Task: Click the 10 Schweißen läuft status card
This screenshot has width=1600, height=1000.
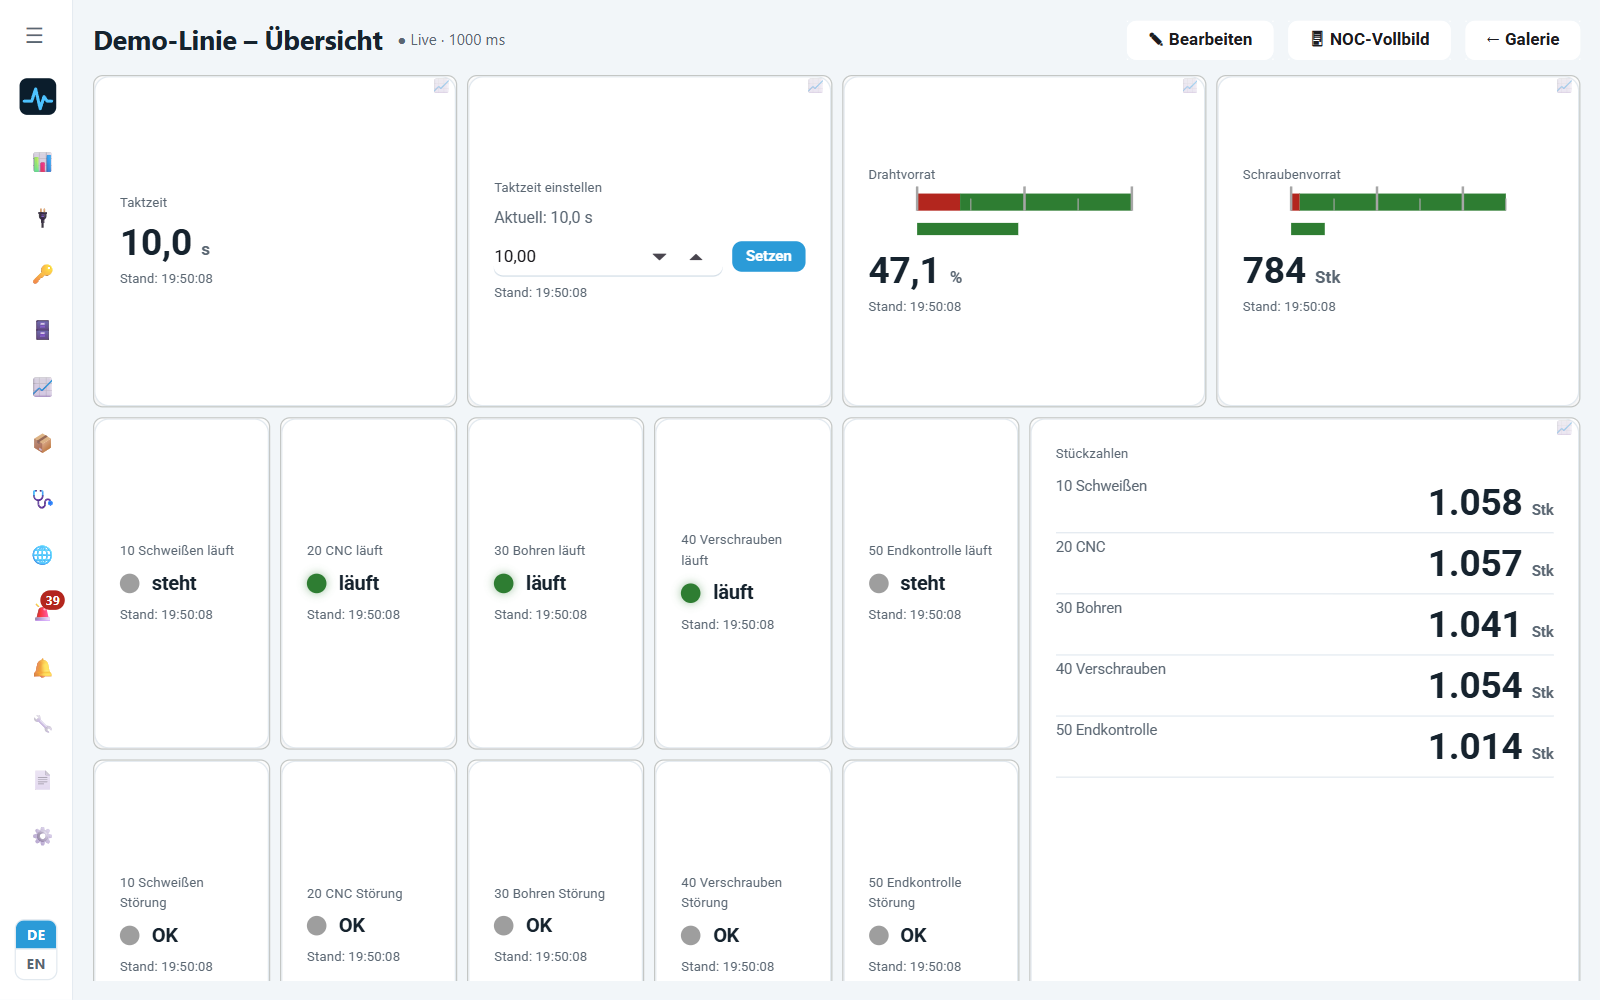Action: coord(181,583)
